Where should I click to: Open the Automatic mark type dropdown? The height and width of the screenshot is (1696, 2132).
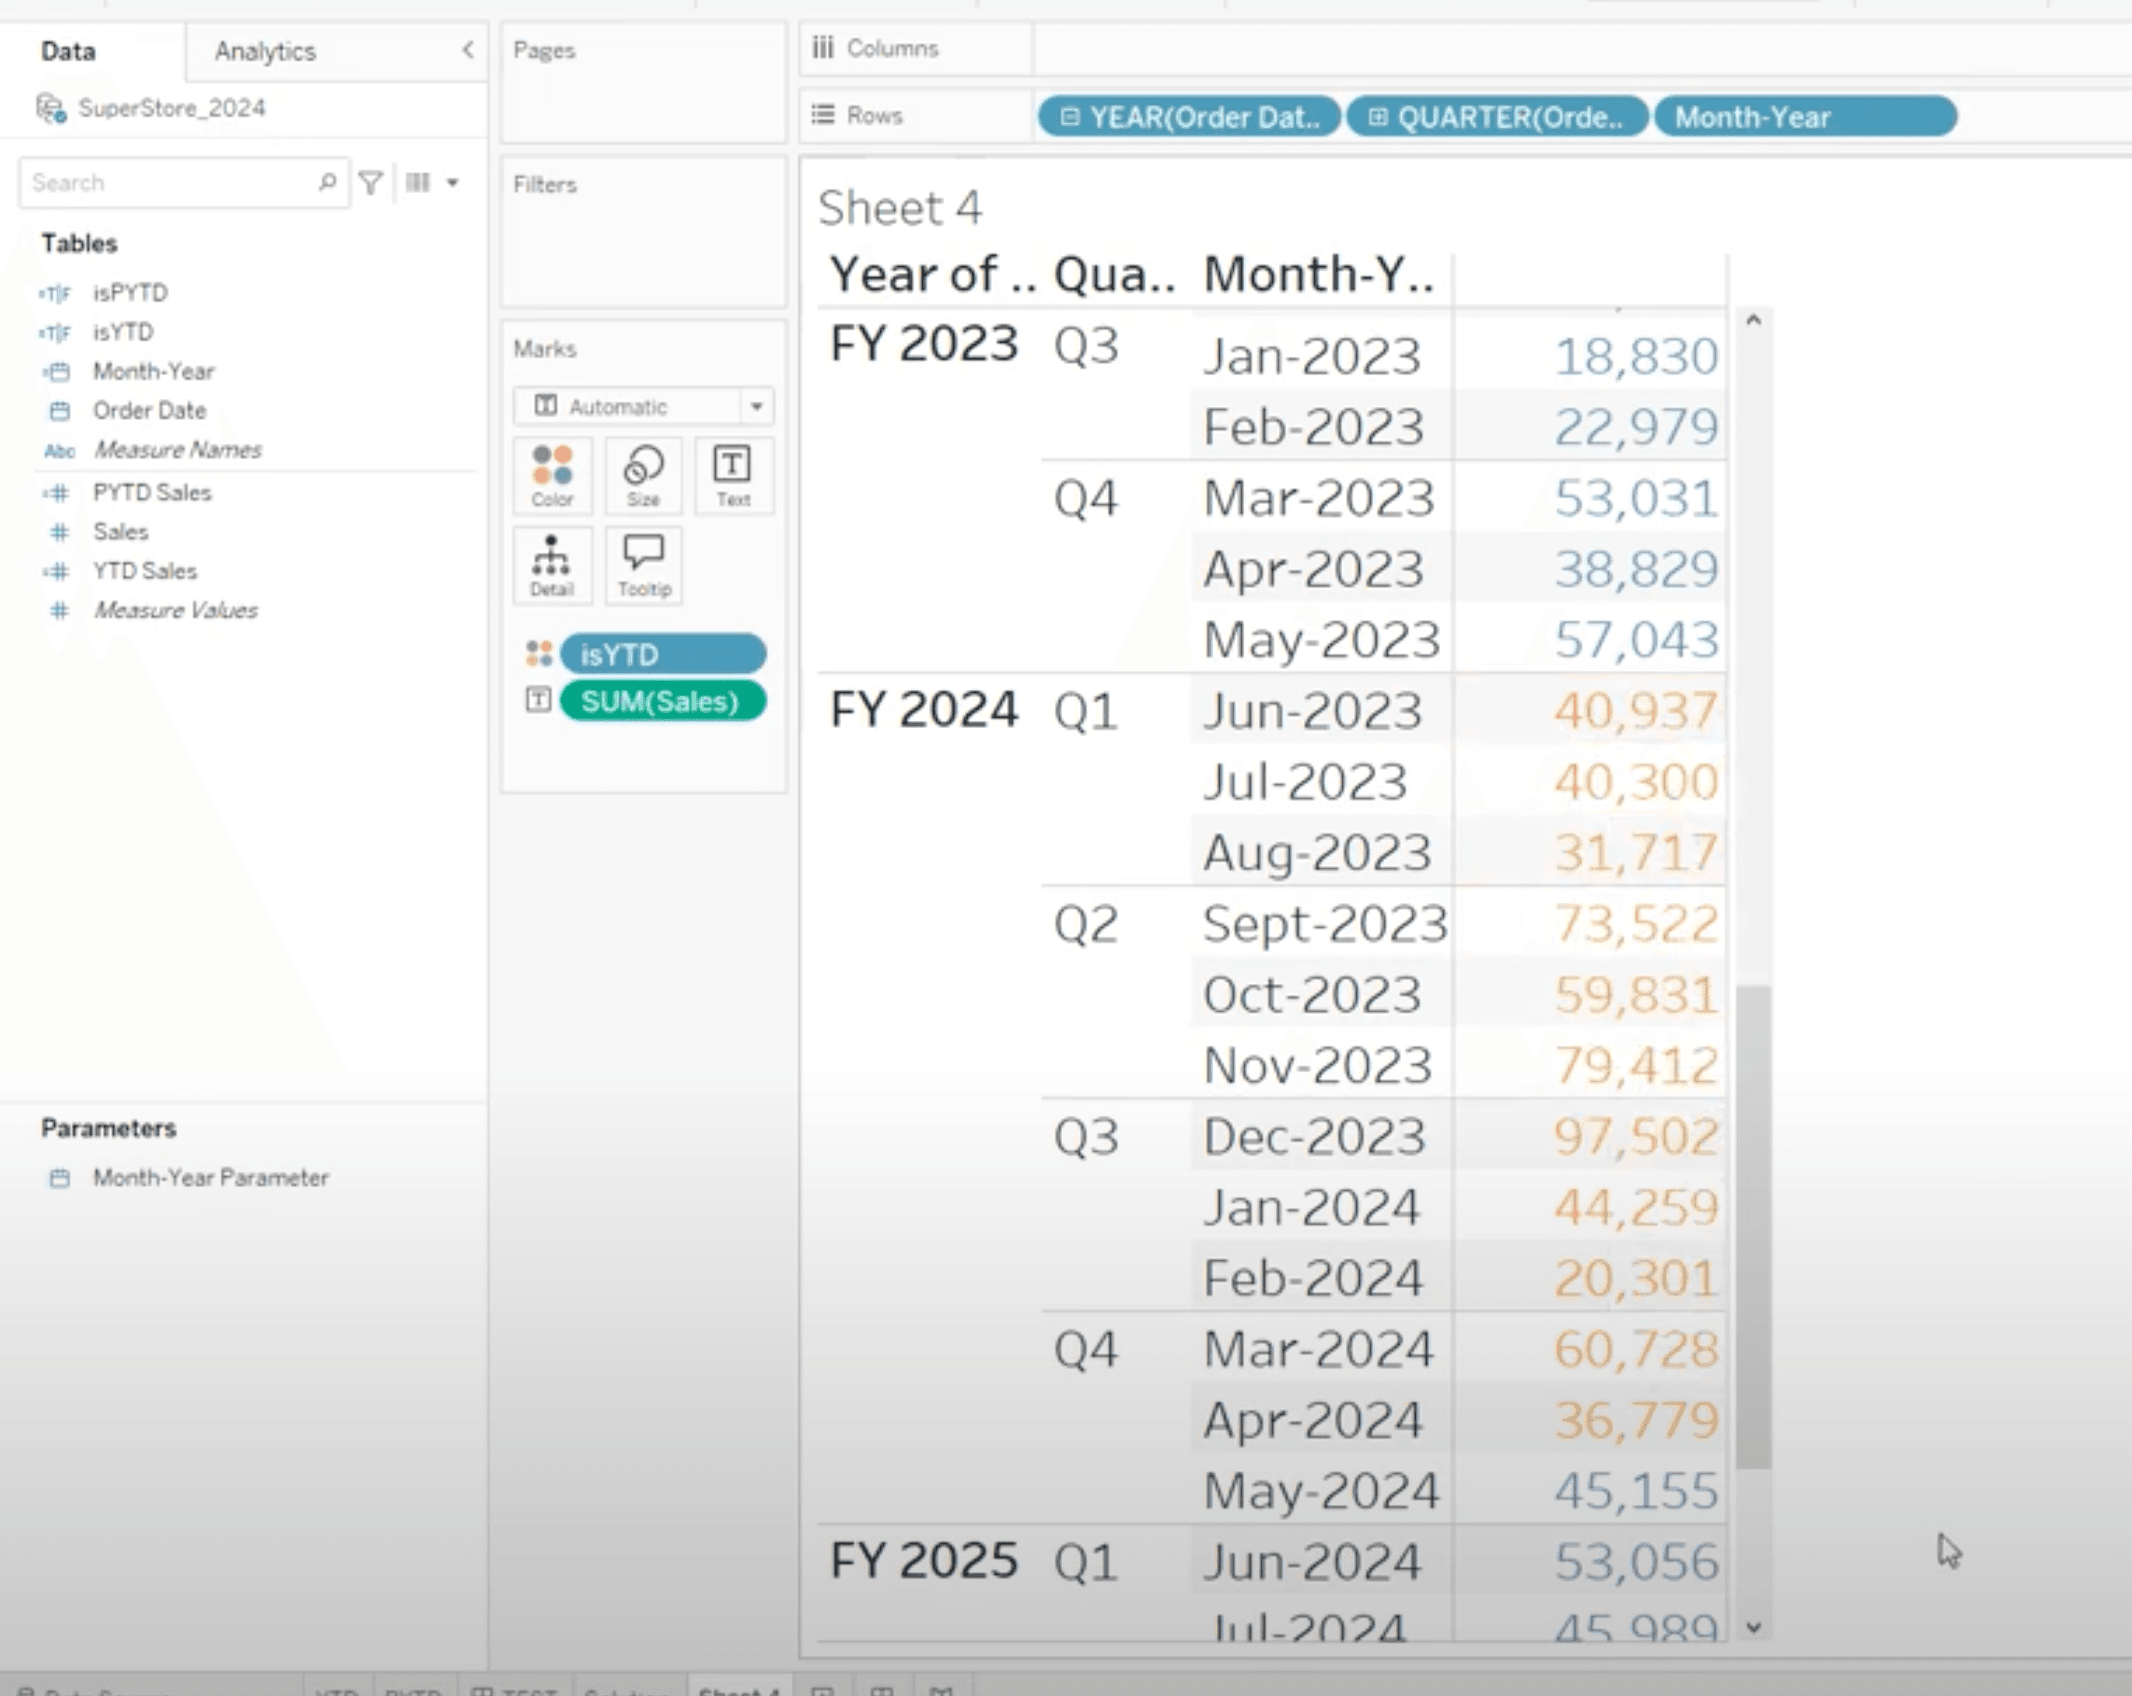[756, 406]
